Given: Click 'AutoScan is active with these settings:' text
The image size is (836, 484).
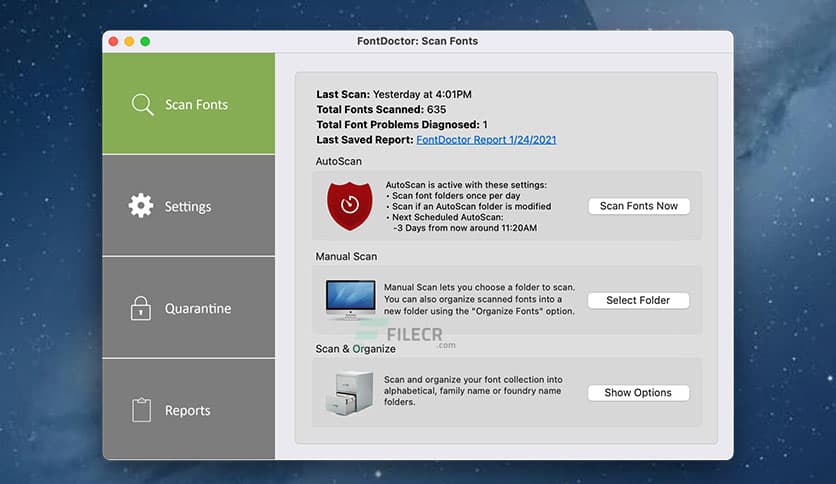Looking at the screenshot, I should coord(466,185).
